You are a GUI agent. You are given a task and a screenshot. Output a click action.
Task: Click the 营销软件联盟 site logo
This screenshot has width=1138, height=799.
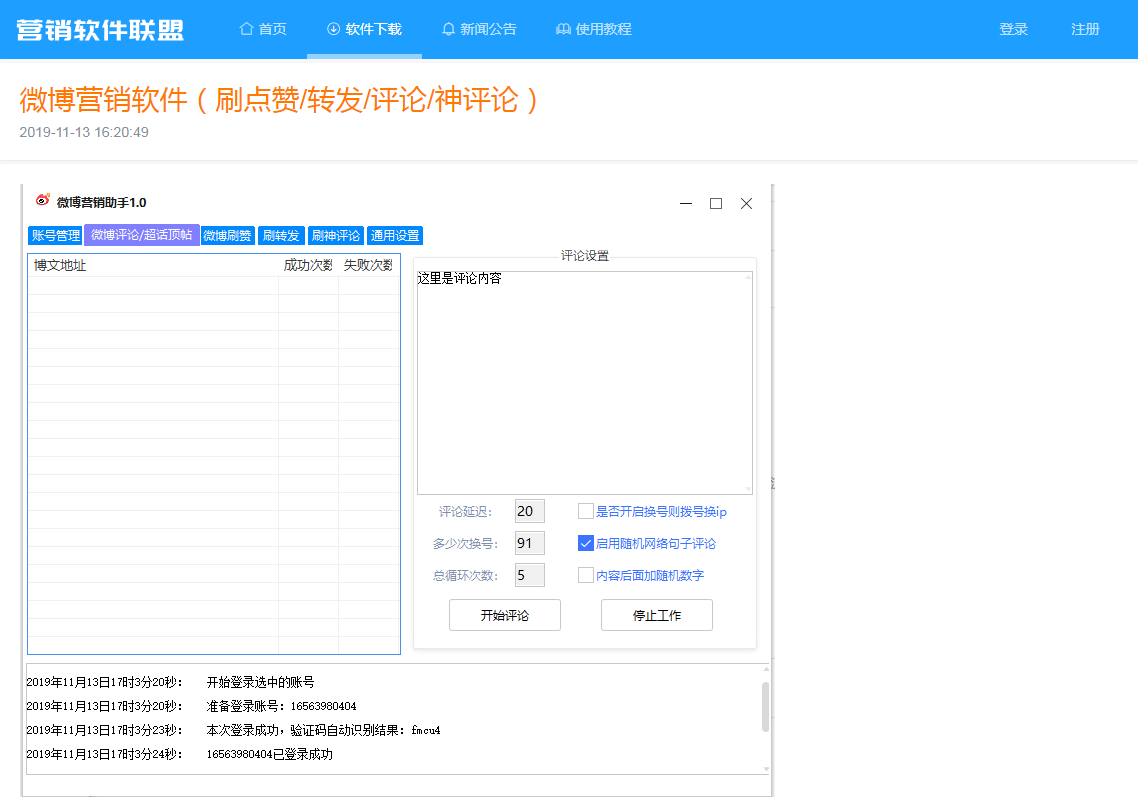coord(100,30)
